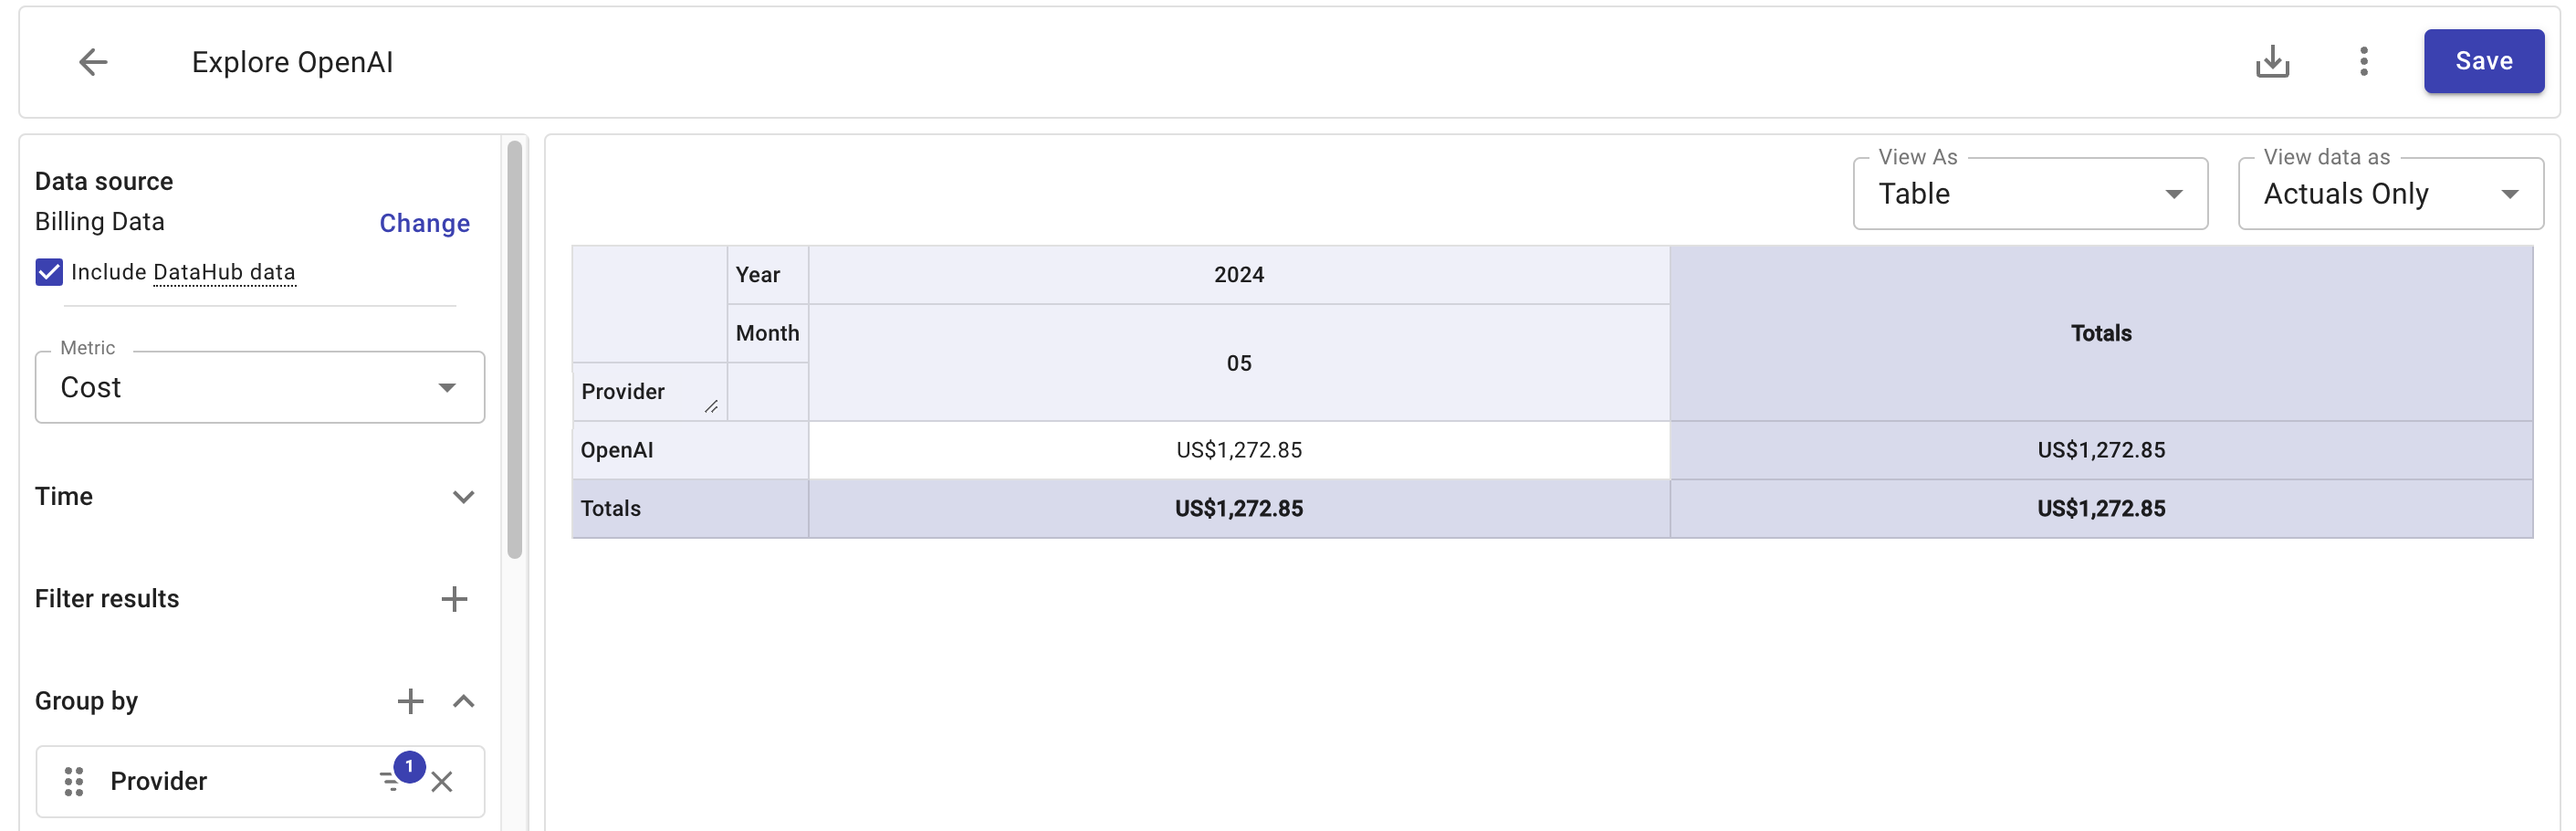Screen dimensions: 2576x831
Task: Open the three-dot more options menu
Action: (2363, 62)
